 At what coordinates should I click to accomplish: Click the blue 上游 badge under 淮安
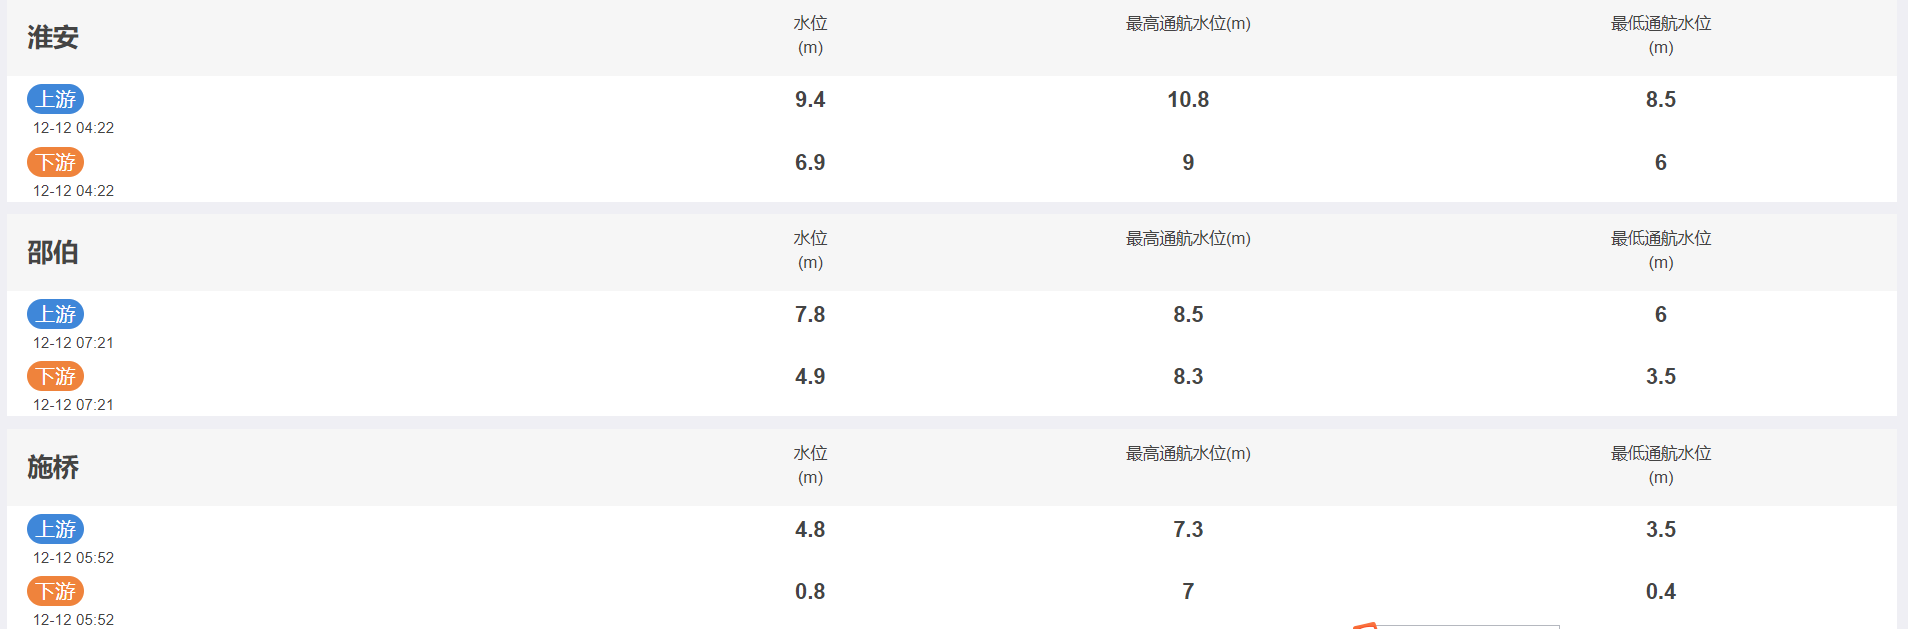[x=56, y=99]
